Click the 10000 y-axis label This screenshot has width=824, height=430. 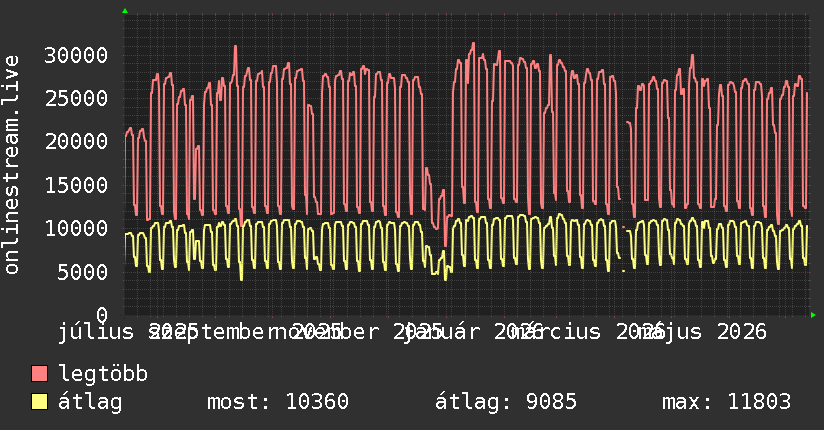tap(76, 228)
